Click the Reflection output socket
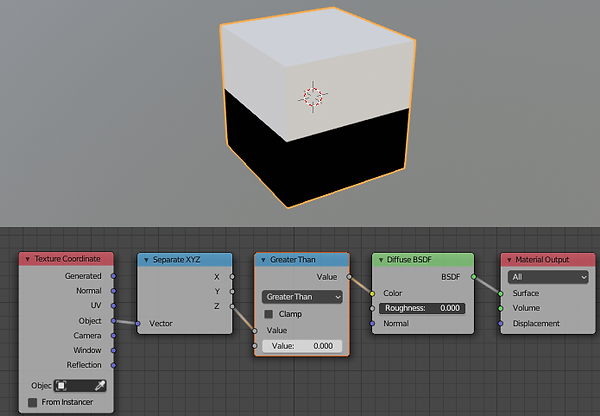Viewport: 600px width, 416px height. click(x=113, y=365)
